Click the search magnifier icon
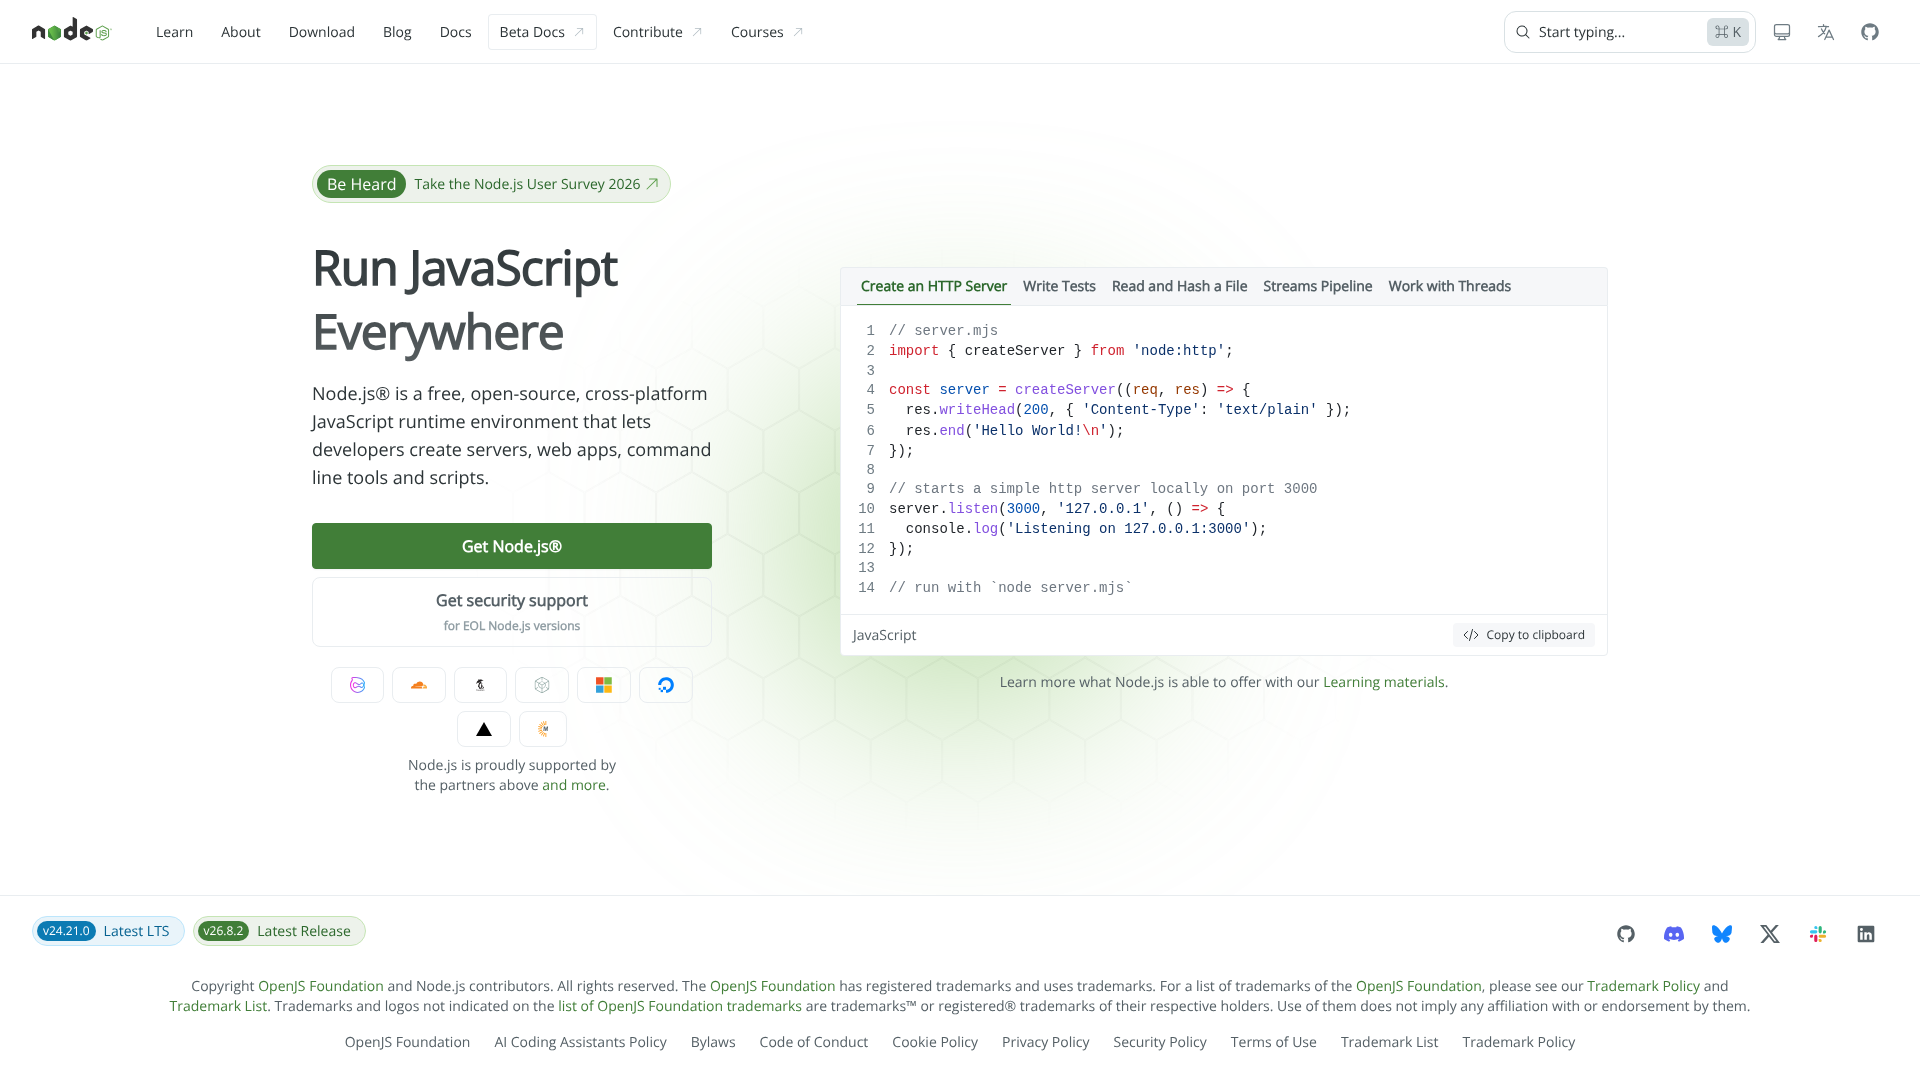The height and width of the screenshot is (1080, 1920). [1523, 32]
